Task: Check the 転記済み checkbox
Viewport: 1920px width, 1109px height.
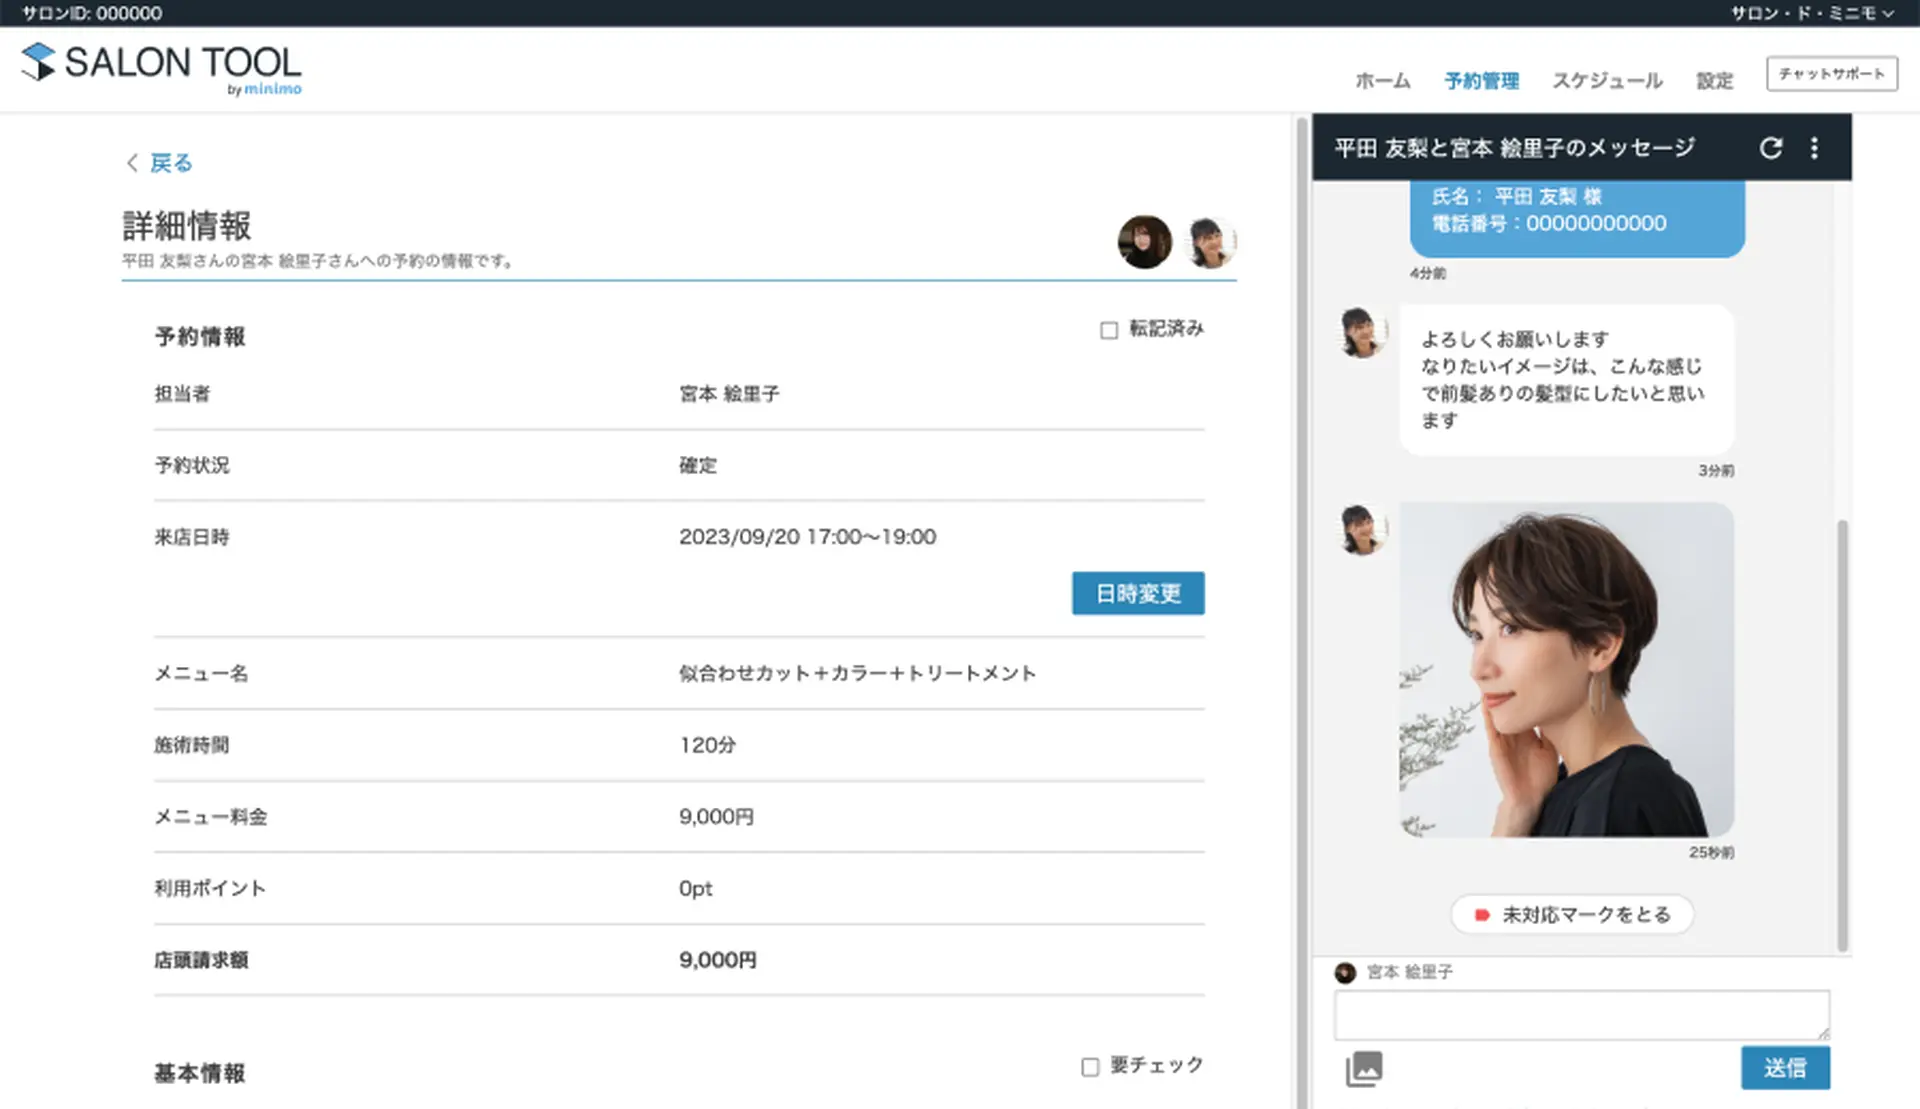Action: [1109, 330]
